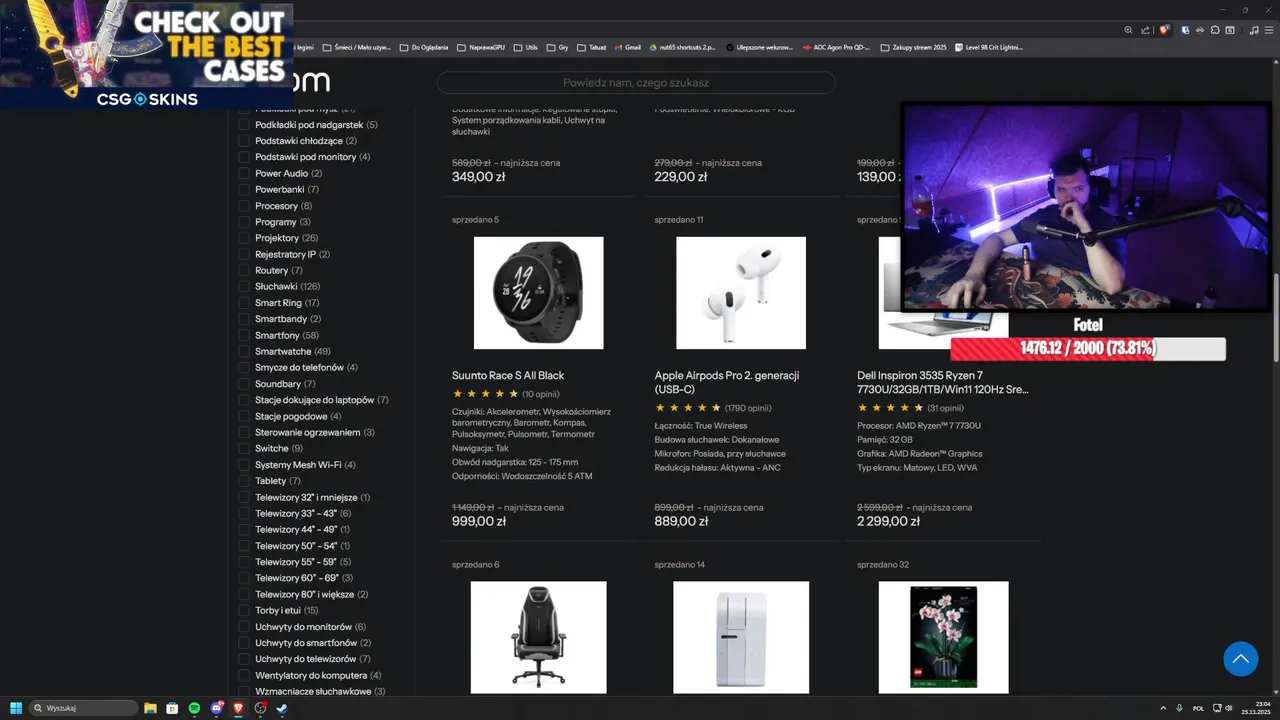Click the back-to-top arrow button
This screenshot has height=720, width=1280.
(x=1240, y=659)
